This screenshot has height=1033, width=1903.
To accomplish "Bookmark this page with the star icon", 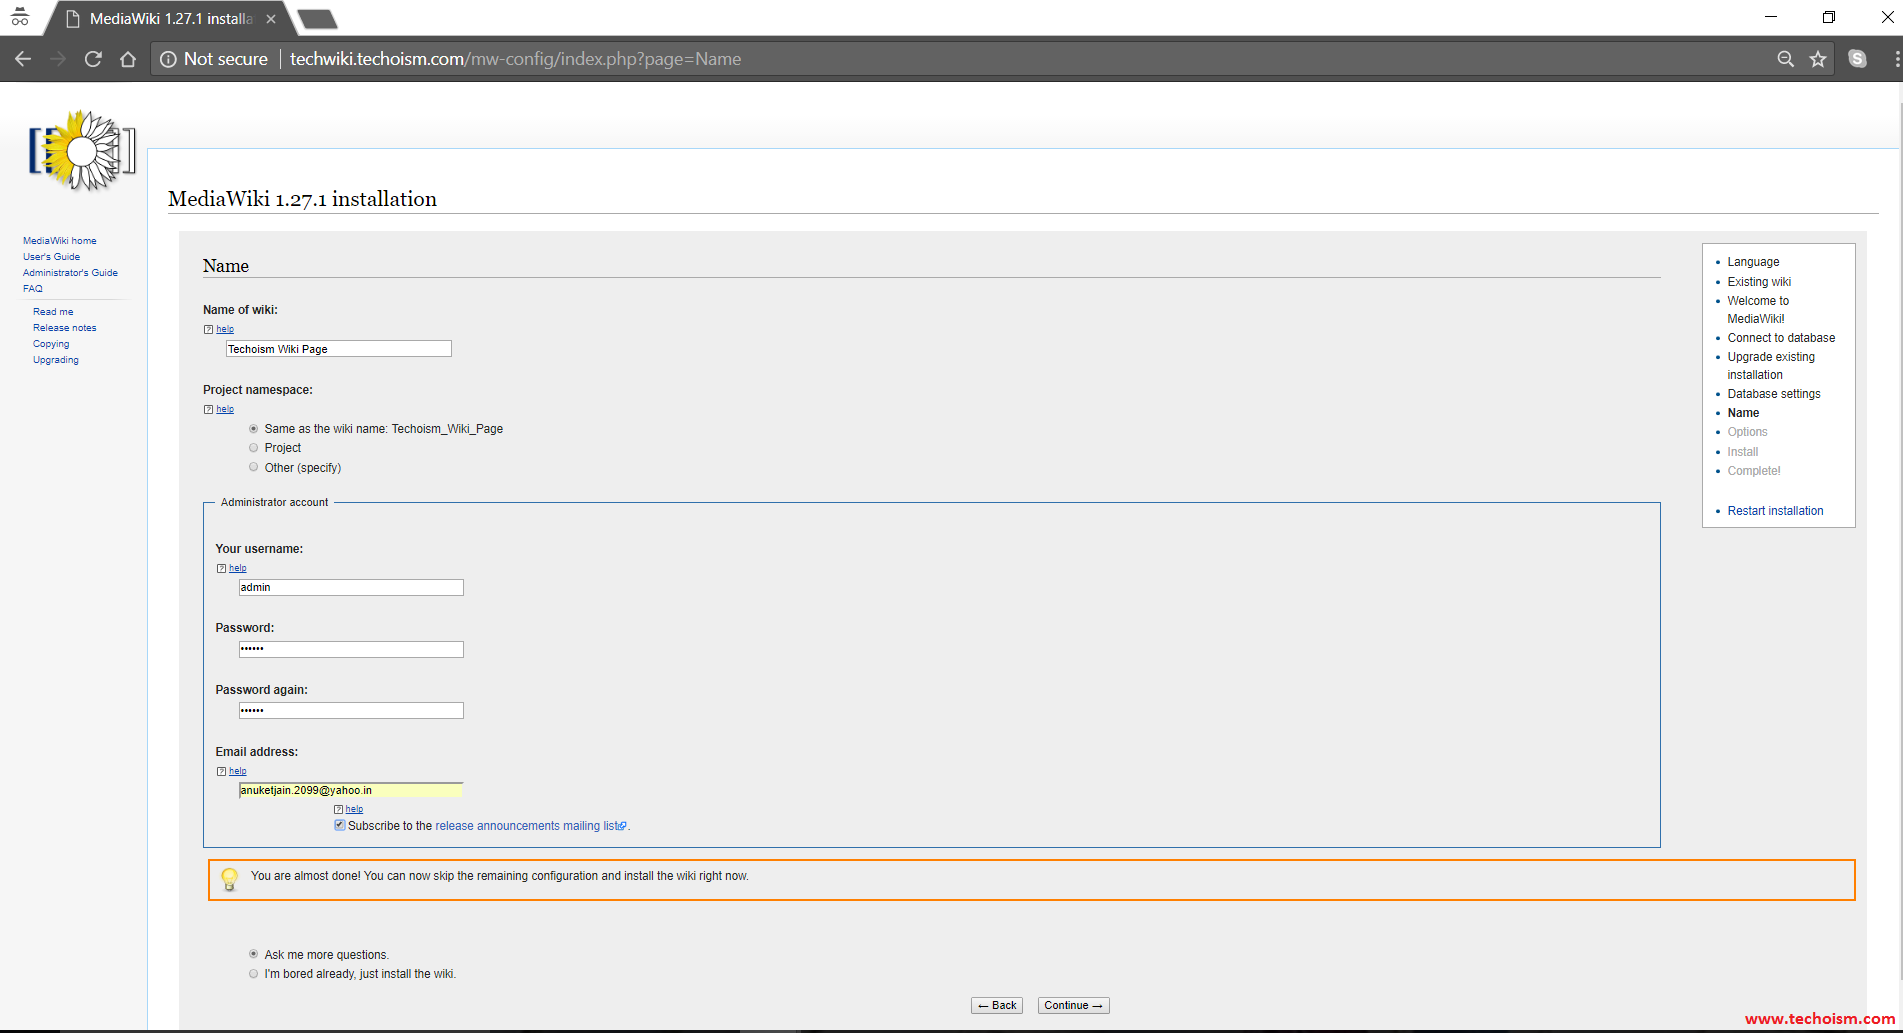I will tap(1818, 59).
